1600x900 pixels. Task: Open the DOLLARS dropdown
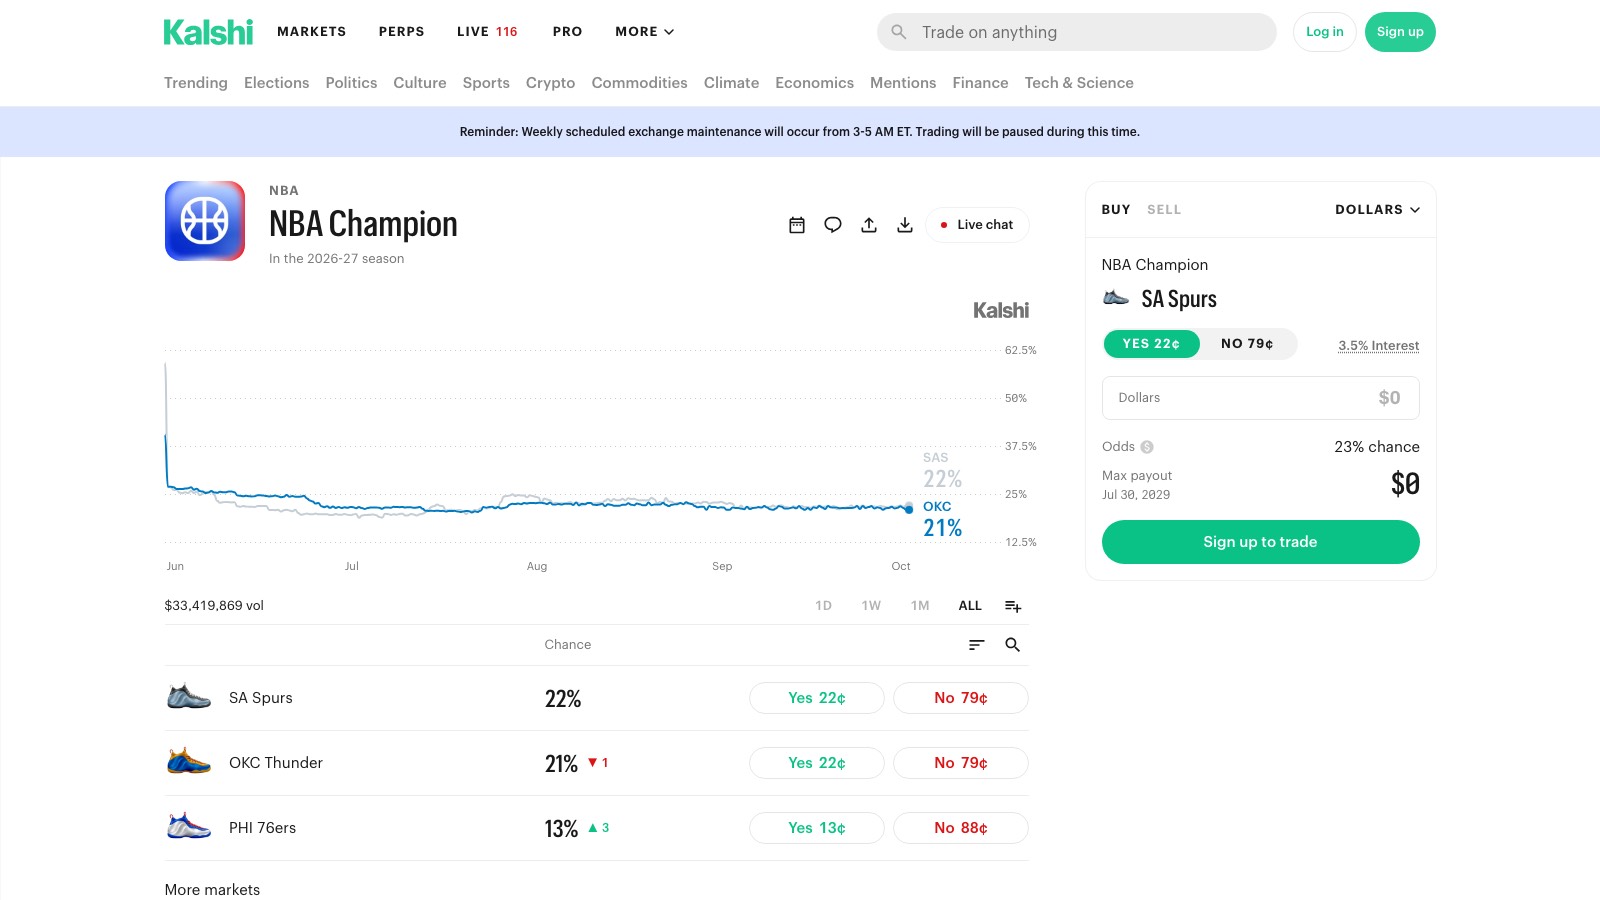(1377, 210)
